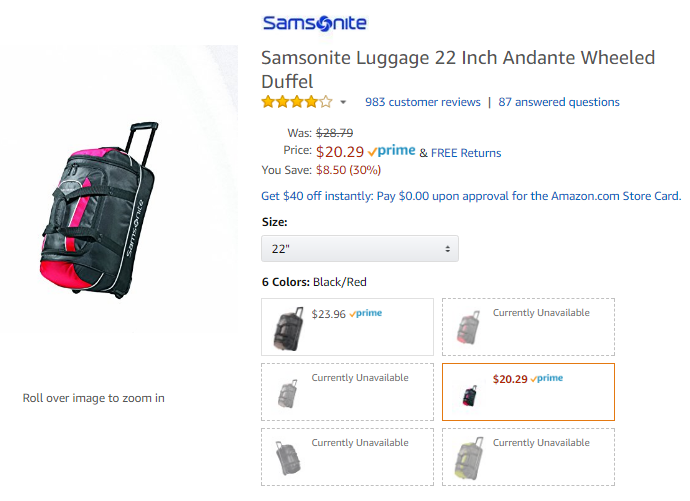View the 87 answered questions

[x=559, y=102]
